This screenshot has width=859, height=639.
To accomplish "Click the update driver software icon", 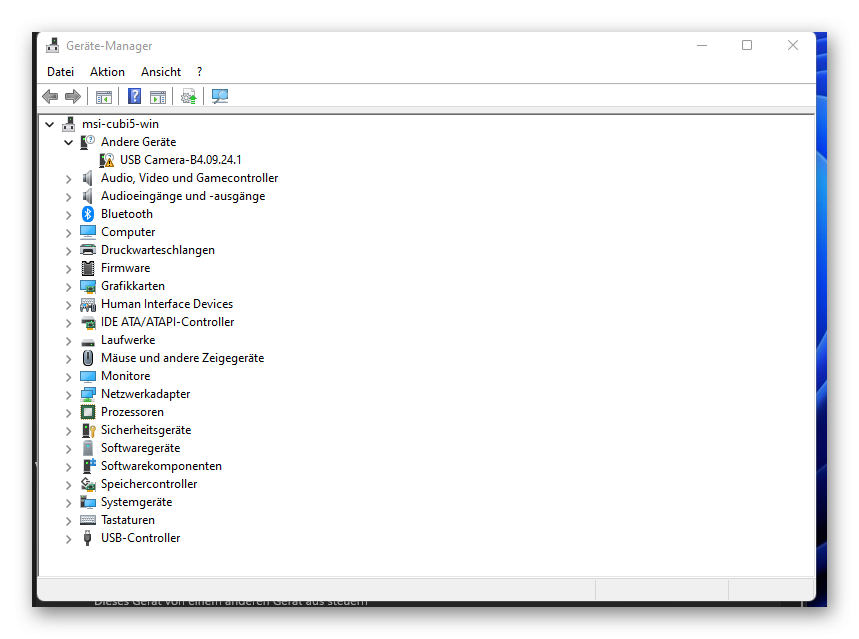I will click(x=188, y=97).
